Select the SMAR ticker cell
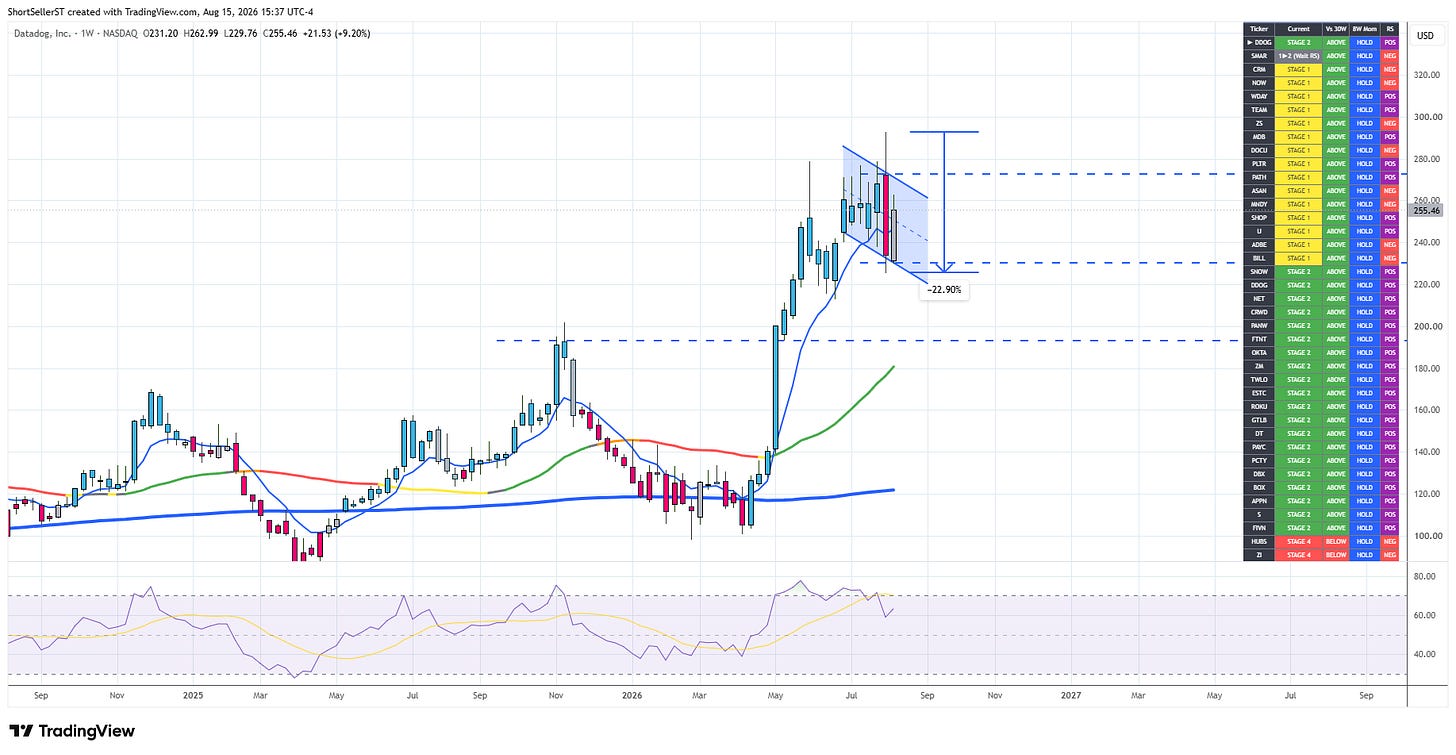Screen dimensions: 1456x755 pos(1259,56)
